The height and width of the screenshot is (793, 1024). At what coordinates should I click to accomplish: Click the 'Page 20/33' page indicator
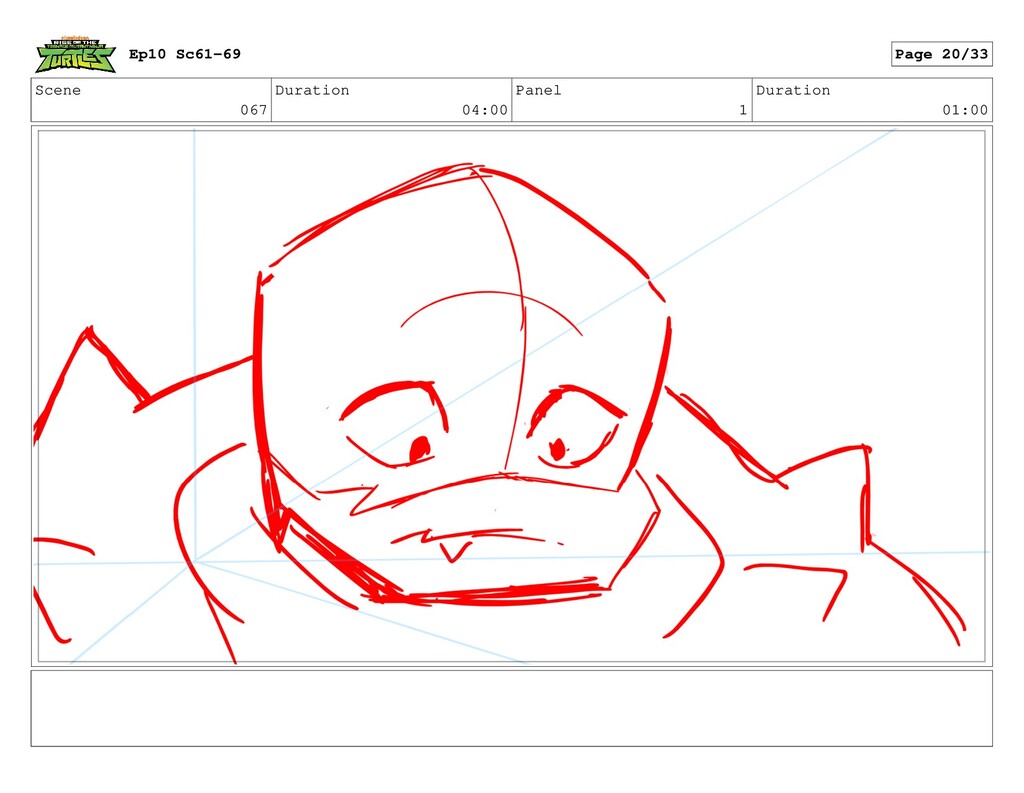pyautogui.click(x=941, y=54)
